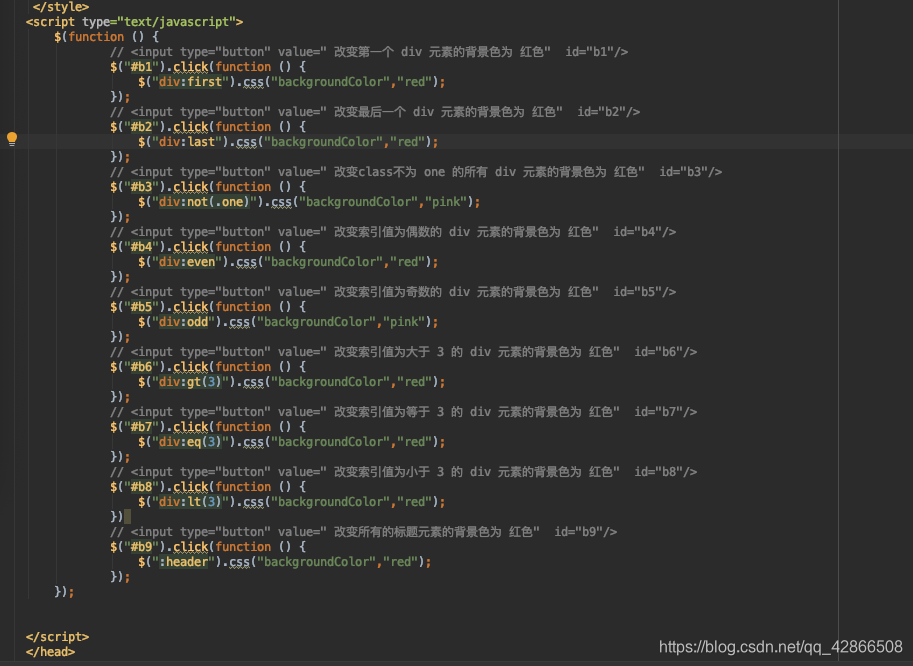The height and width of the screenshot is (666, 913).
Task: Click the comment line with id="b8"
Action: coord(404,472)
